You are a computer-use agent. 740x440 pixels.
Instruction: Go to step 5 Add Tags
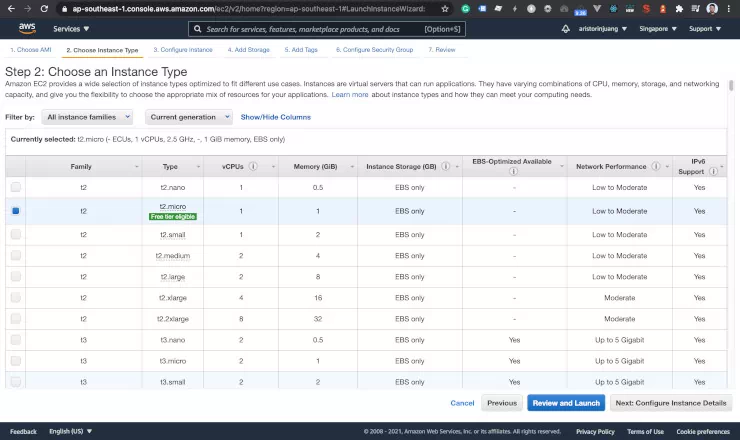click(x=301, y=50)
